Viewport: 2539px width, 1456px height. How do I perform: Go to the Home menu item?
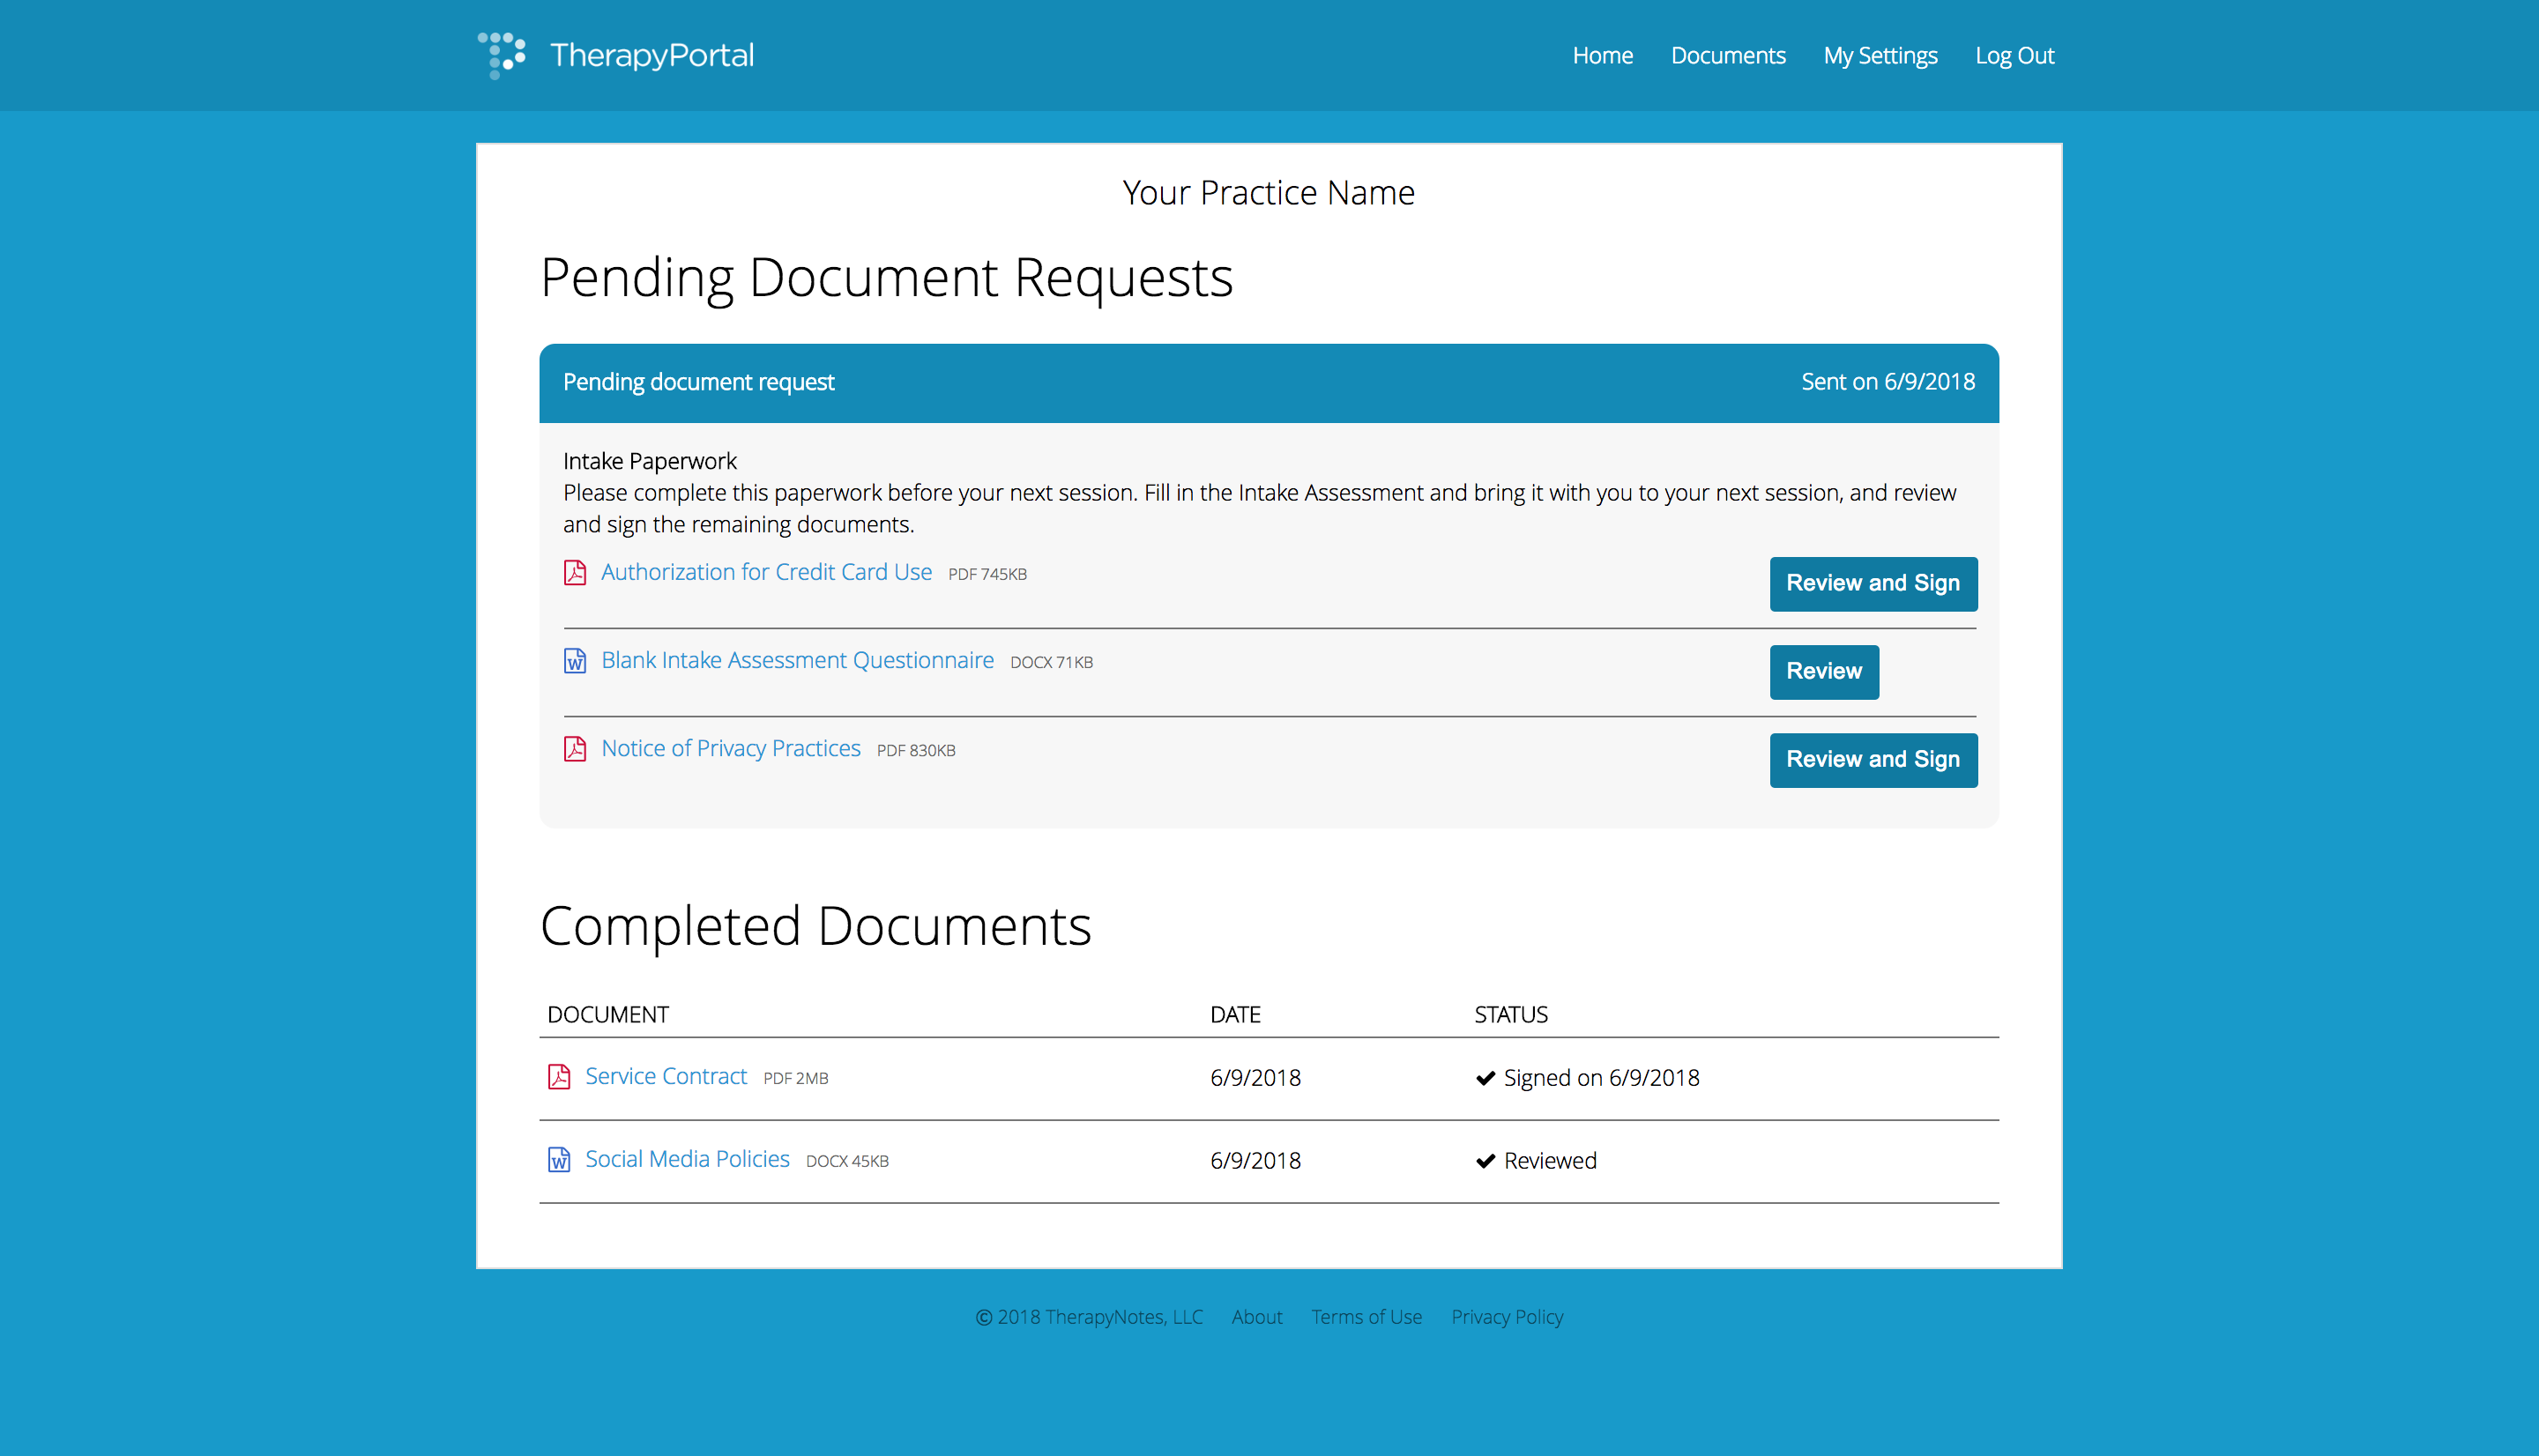tap(1602, 56)
